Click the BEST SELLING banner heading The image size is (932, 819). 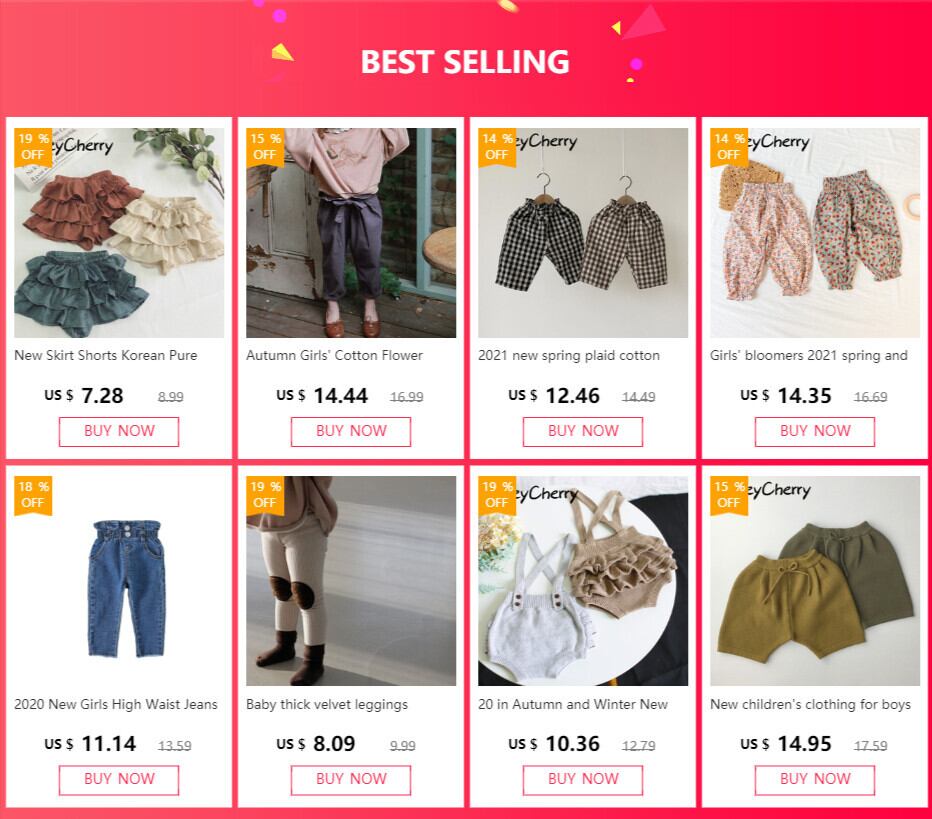[465, 62]
